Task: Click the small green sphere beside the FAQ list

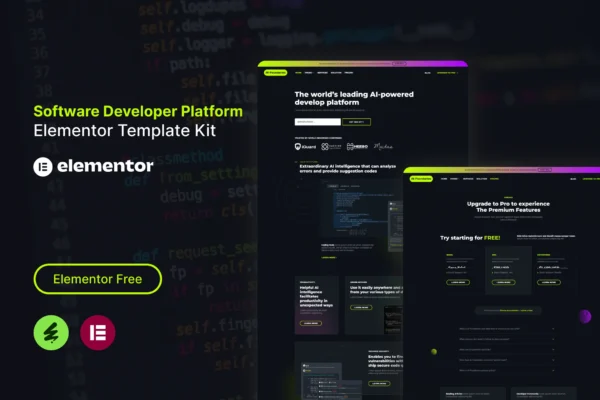Action: [x=434, y=351]
